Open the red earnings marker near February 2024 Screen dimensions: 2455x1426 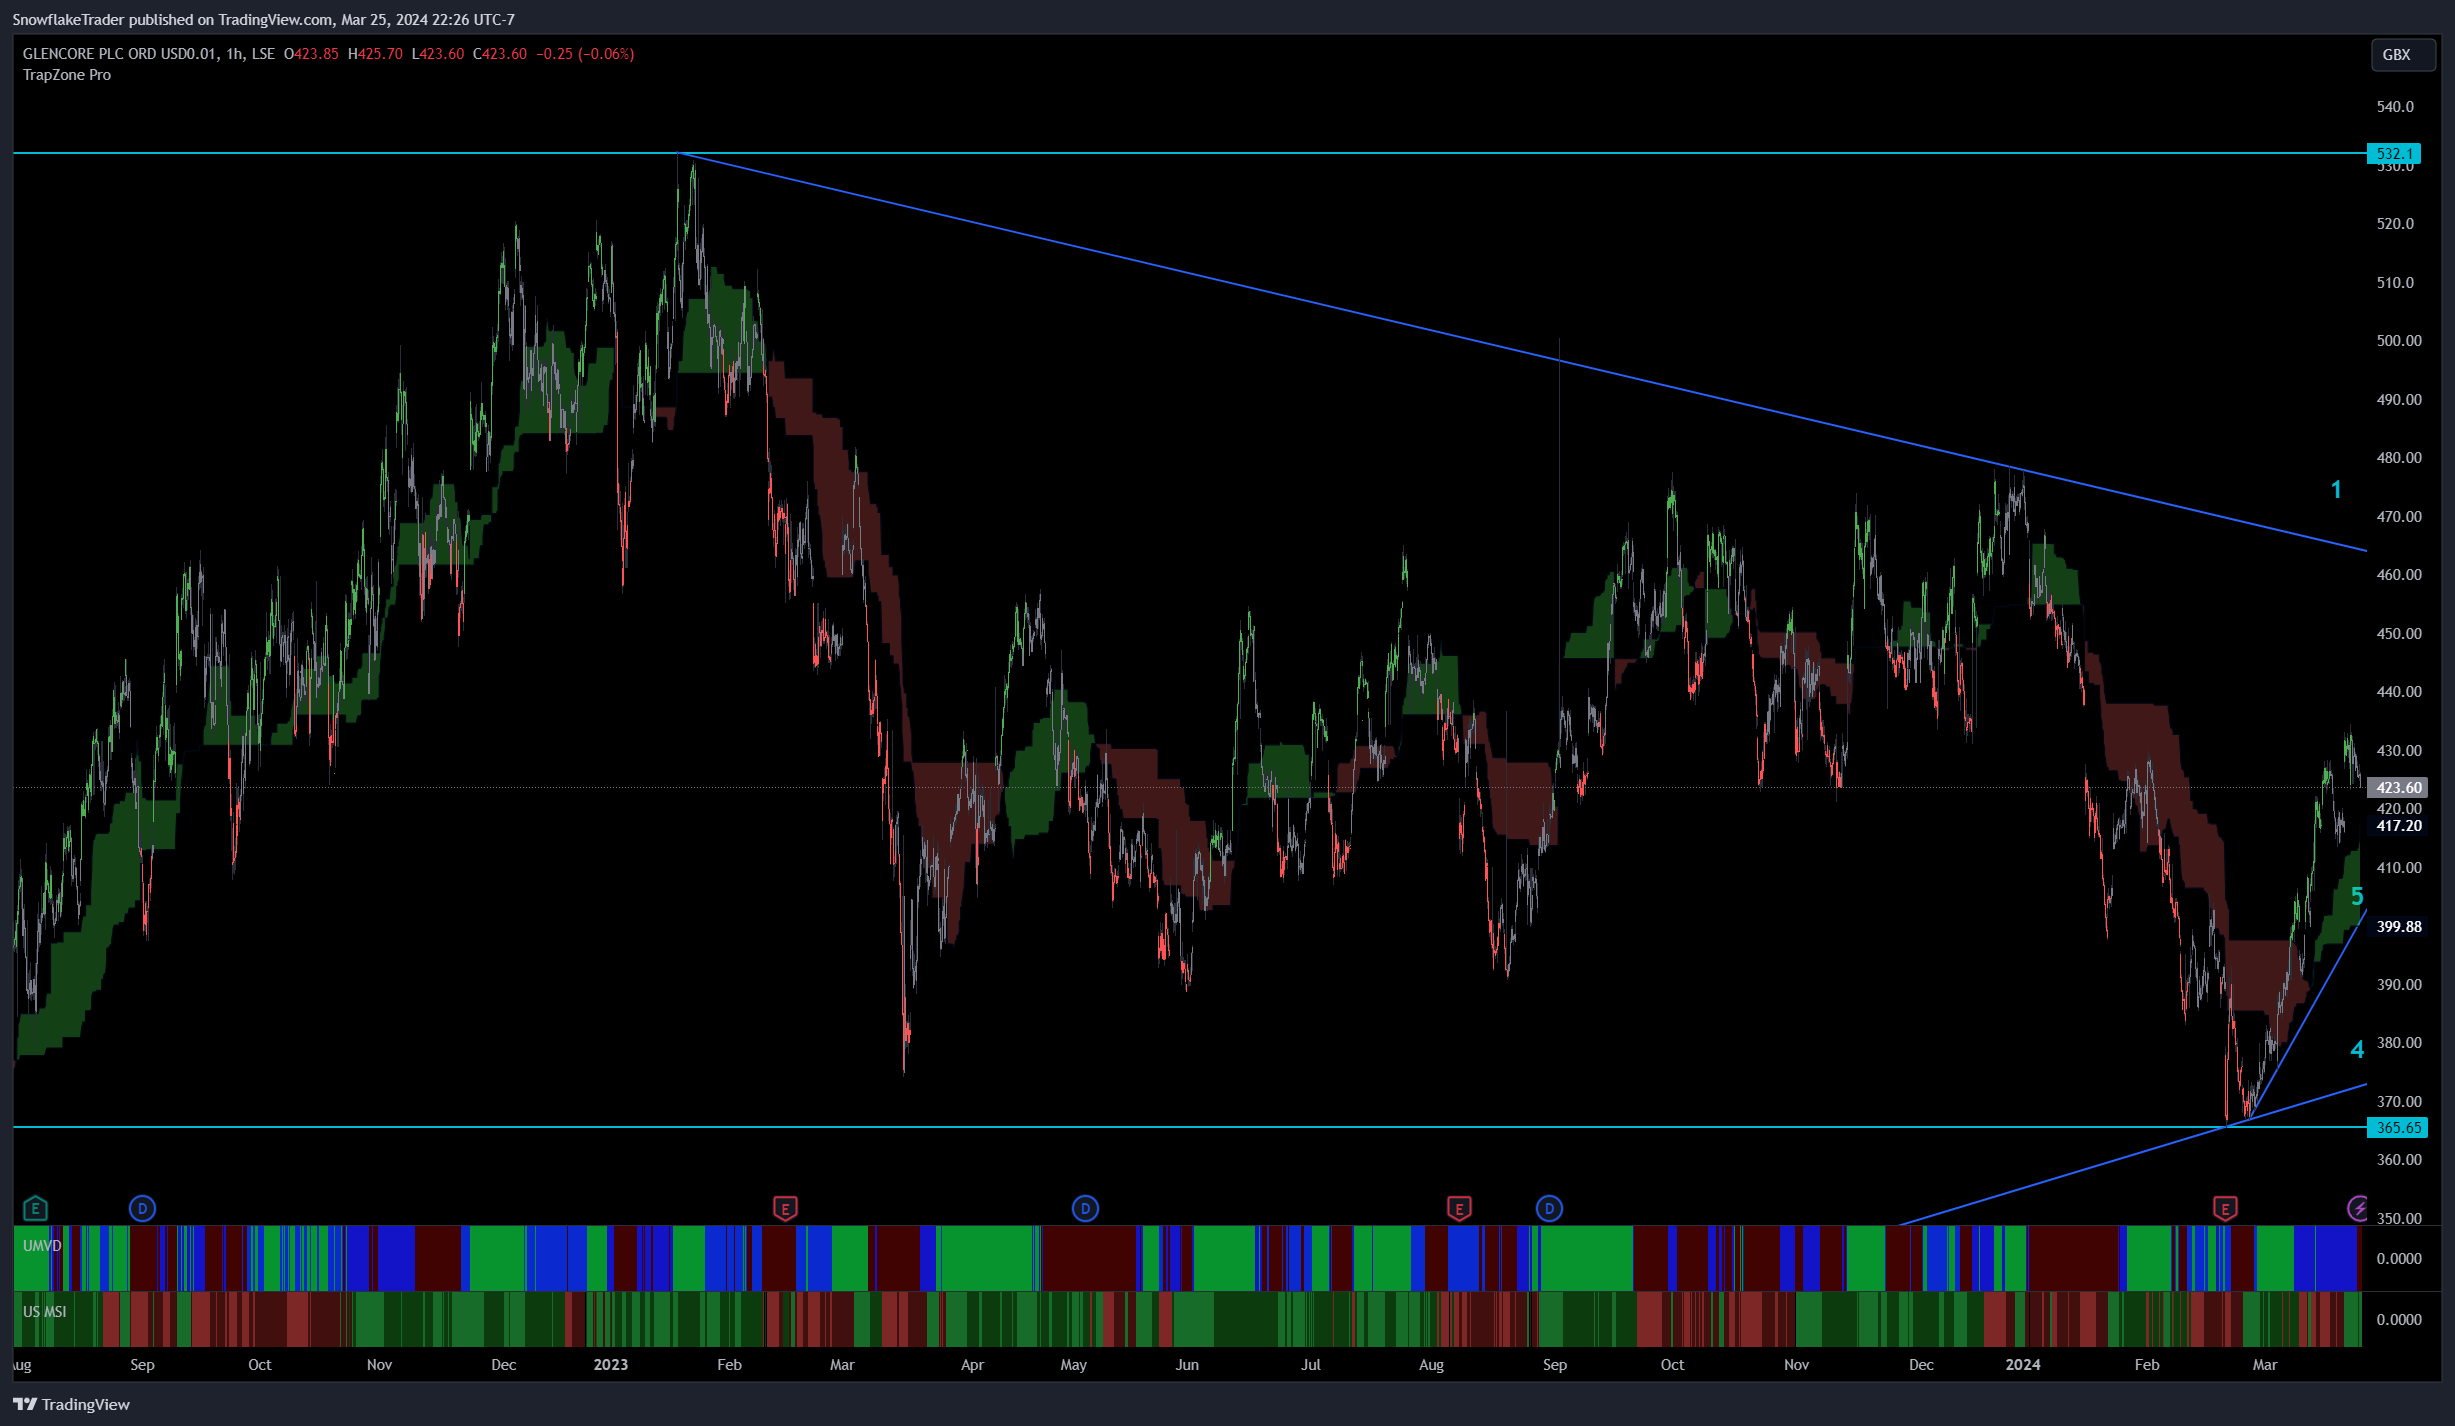[2225, 1208]
